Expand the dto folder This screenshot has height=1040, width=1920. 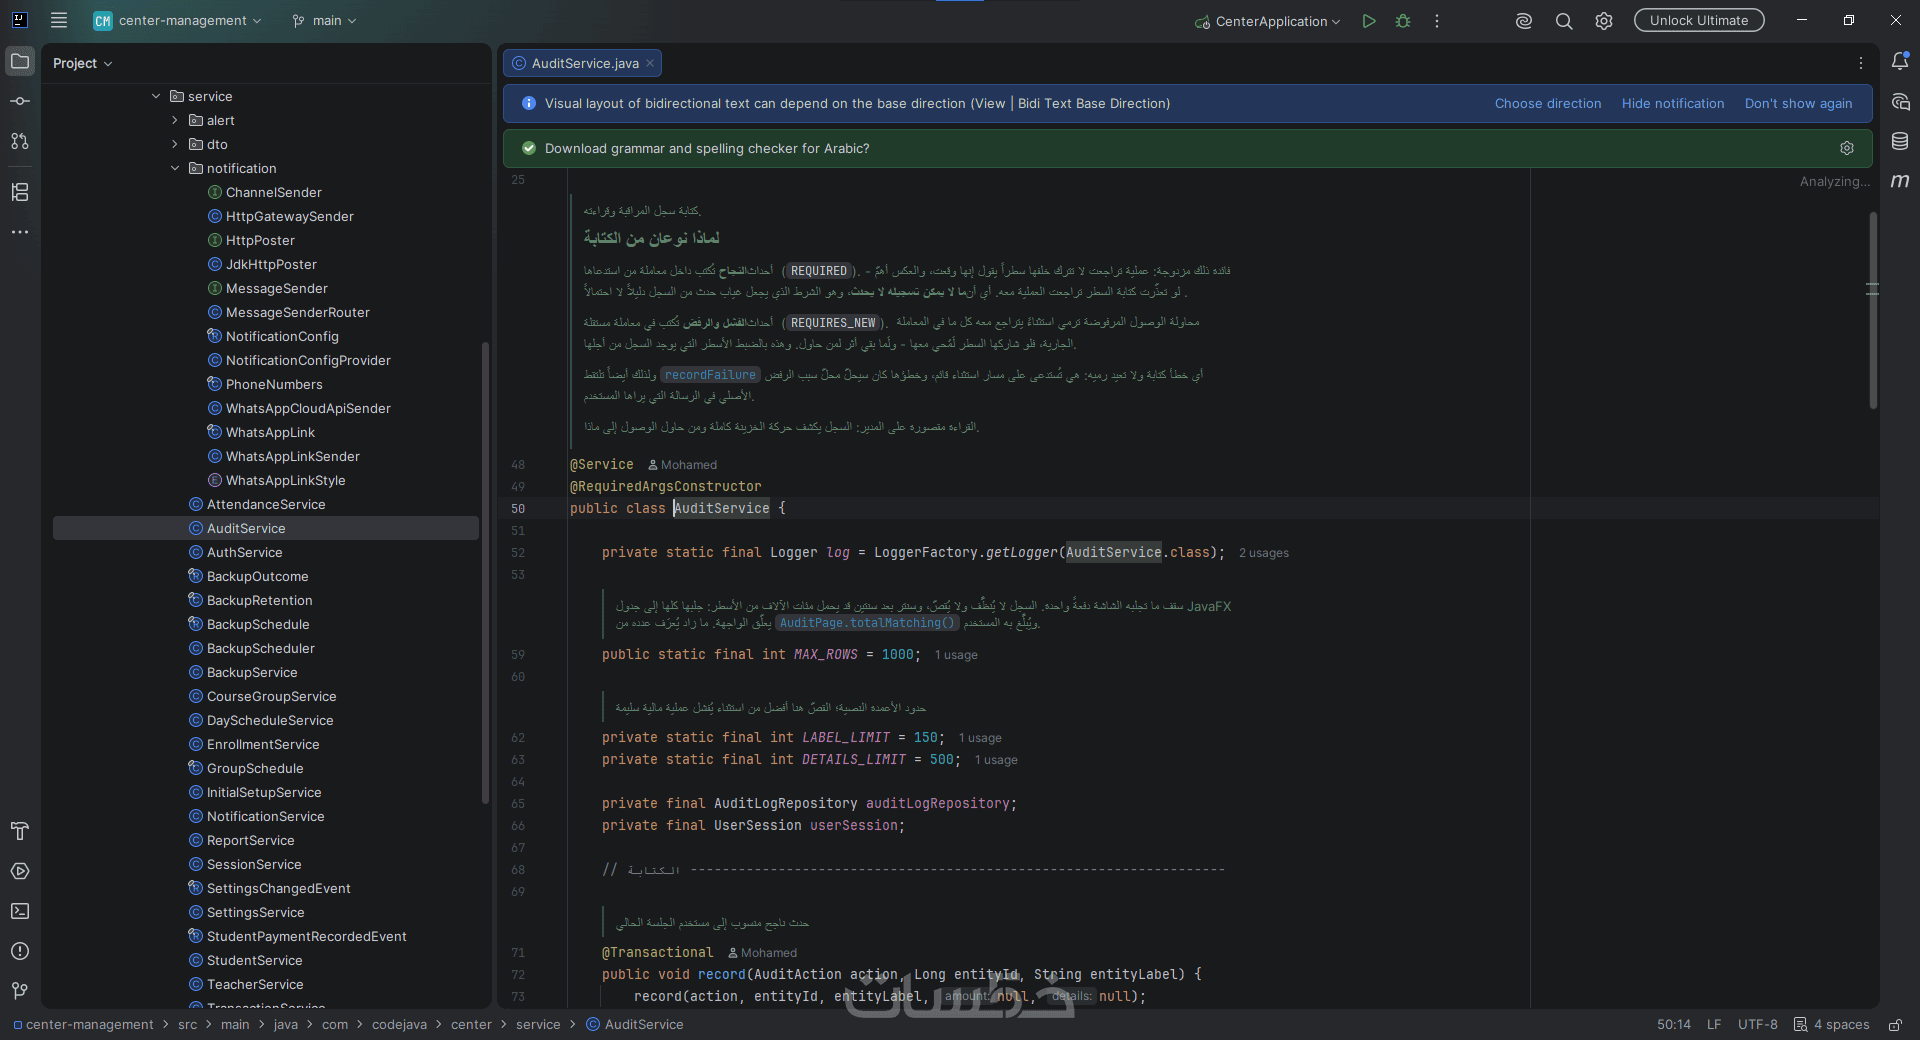pyautogui.click(x=175, y=144)
